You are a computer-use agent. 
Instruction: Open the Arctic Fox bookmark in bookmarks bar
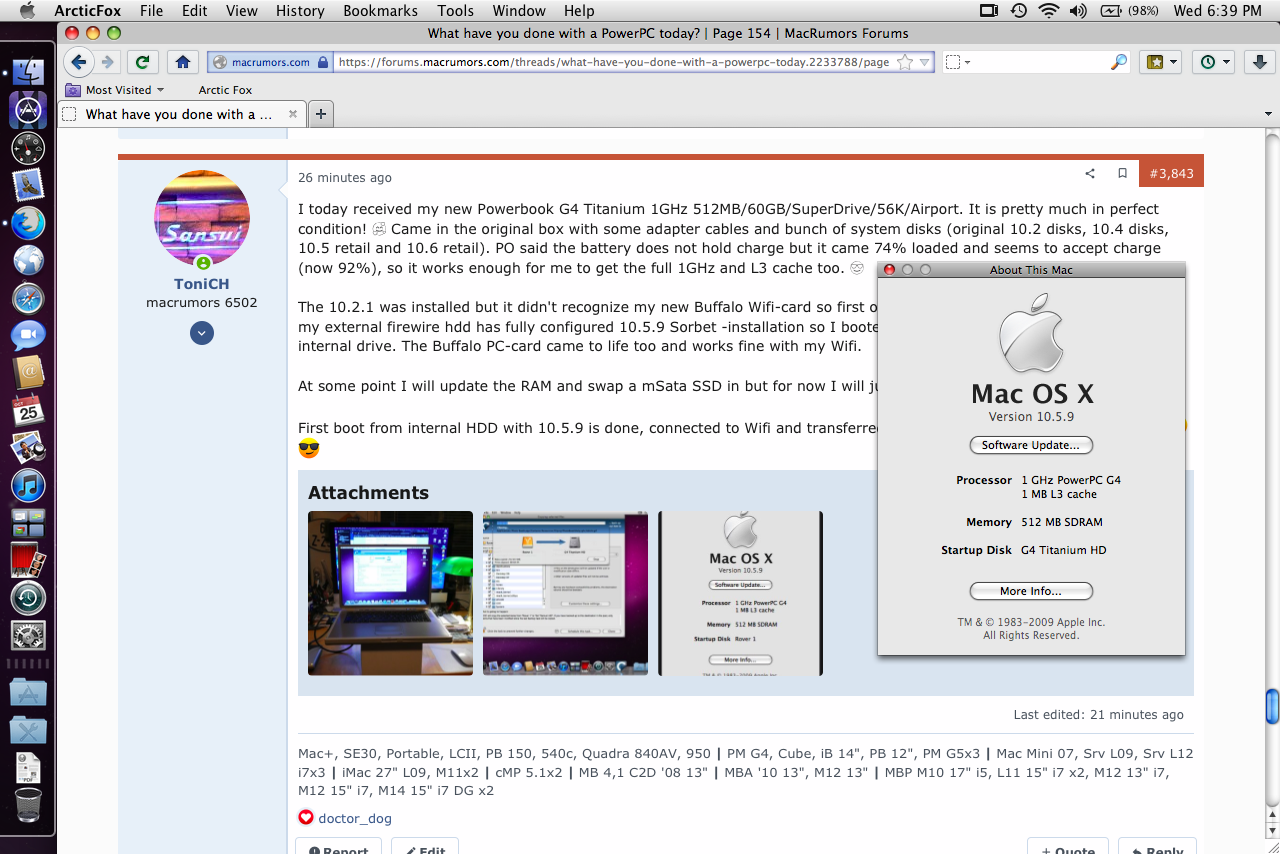225,90
